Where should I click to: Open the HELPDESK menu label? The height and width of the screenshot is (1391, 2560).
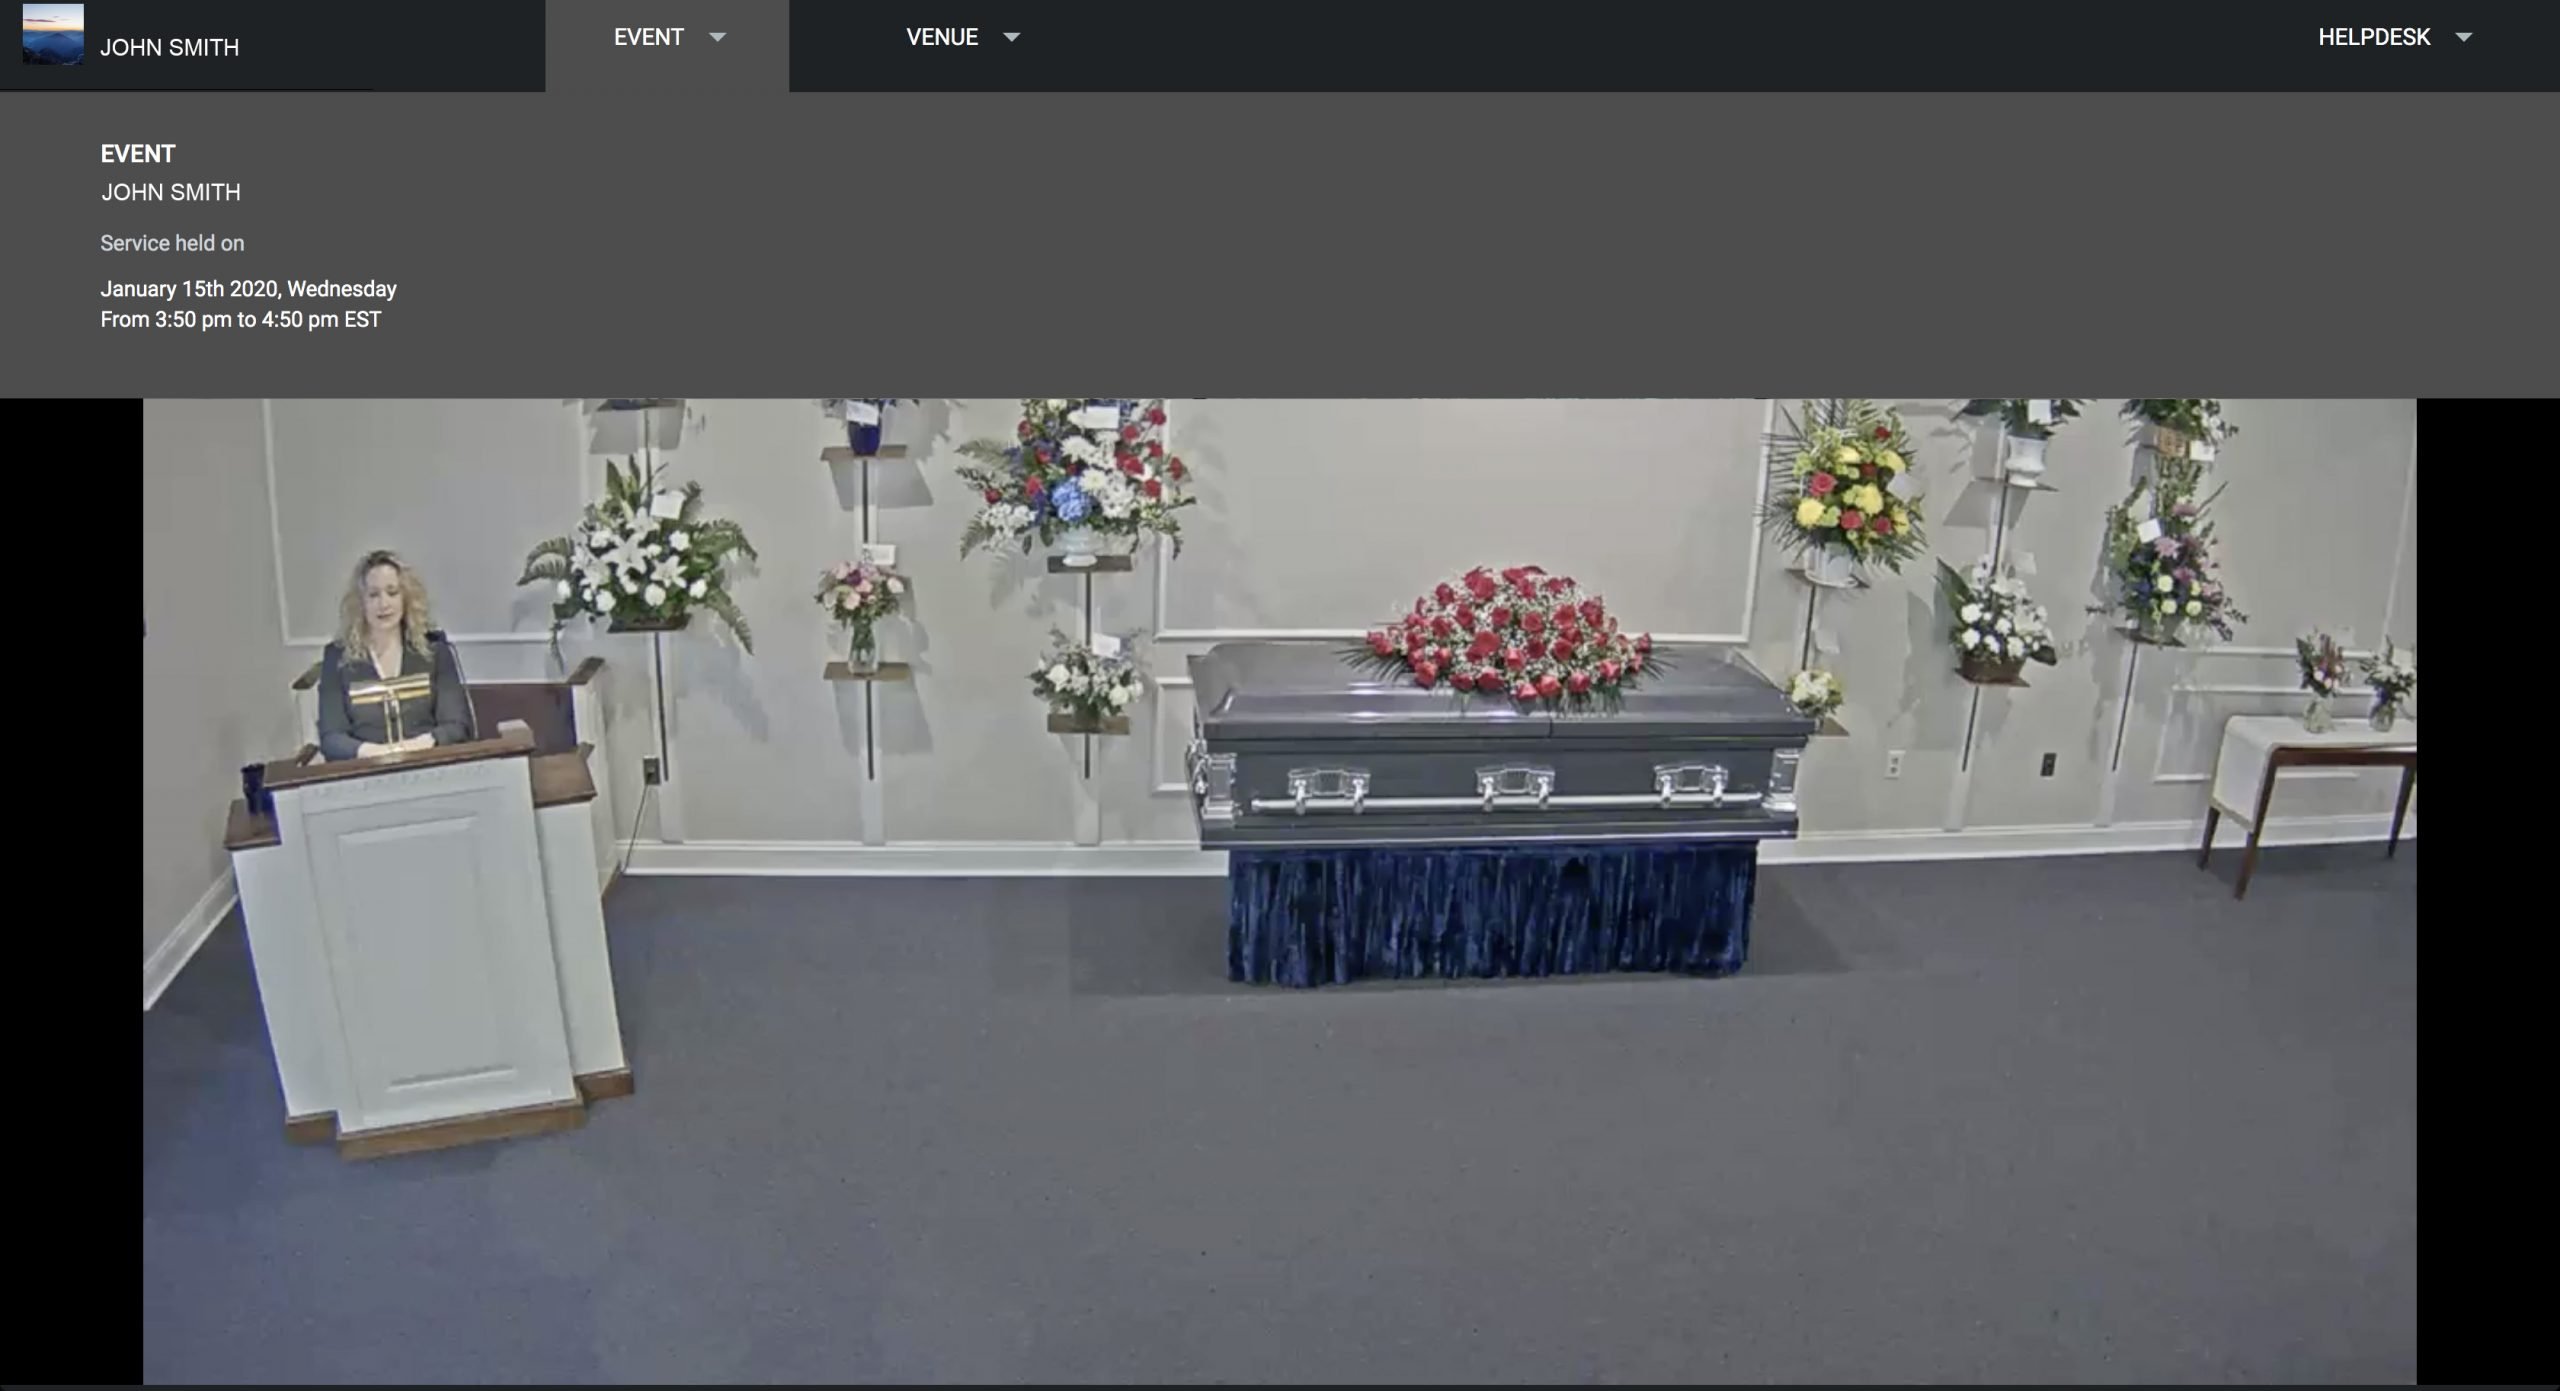click(x=2373, y=37)
